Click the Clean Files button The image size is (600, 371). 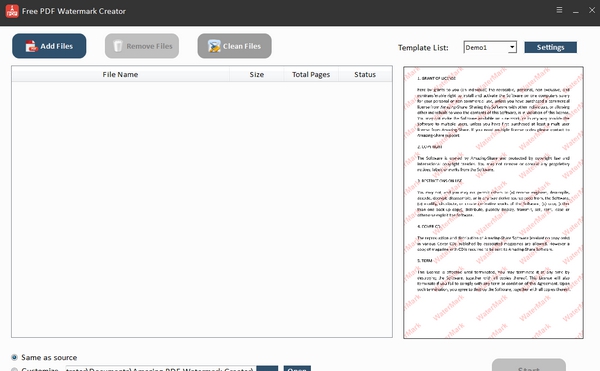(235, 46)
